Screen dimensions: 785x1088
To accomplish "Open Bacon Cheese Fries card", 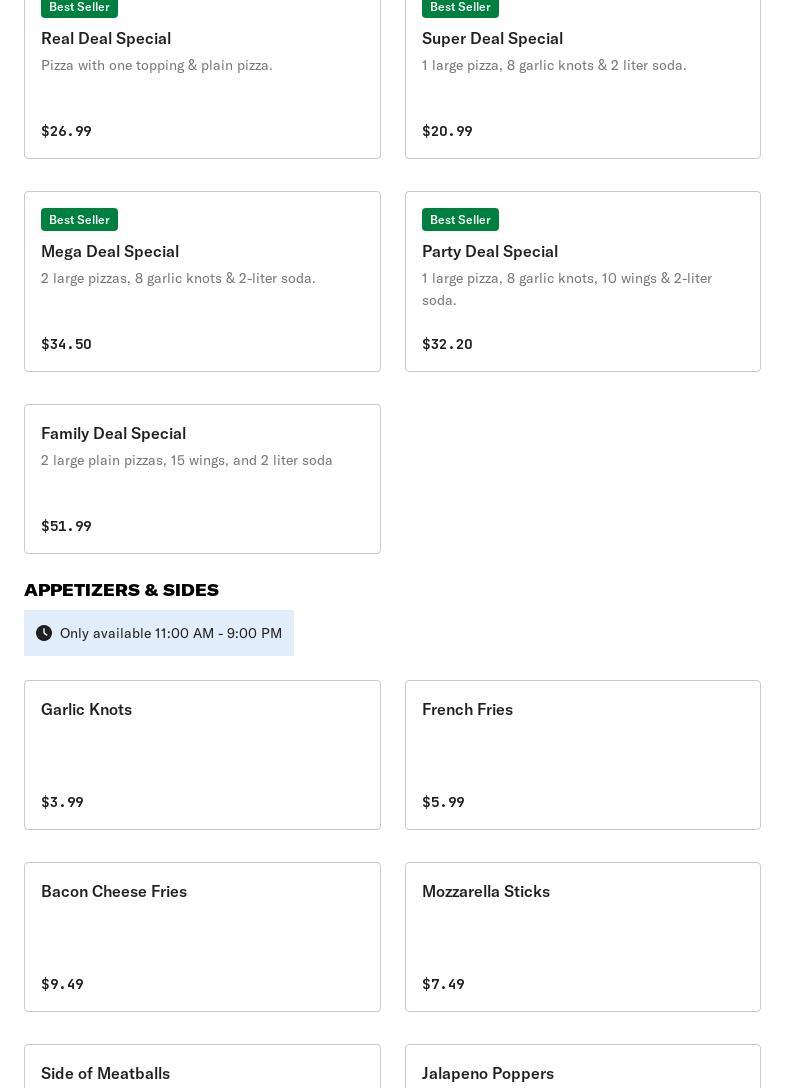I will pyautogui.click(x=202, y=937).
